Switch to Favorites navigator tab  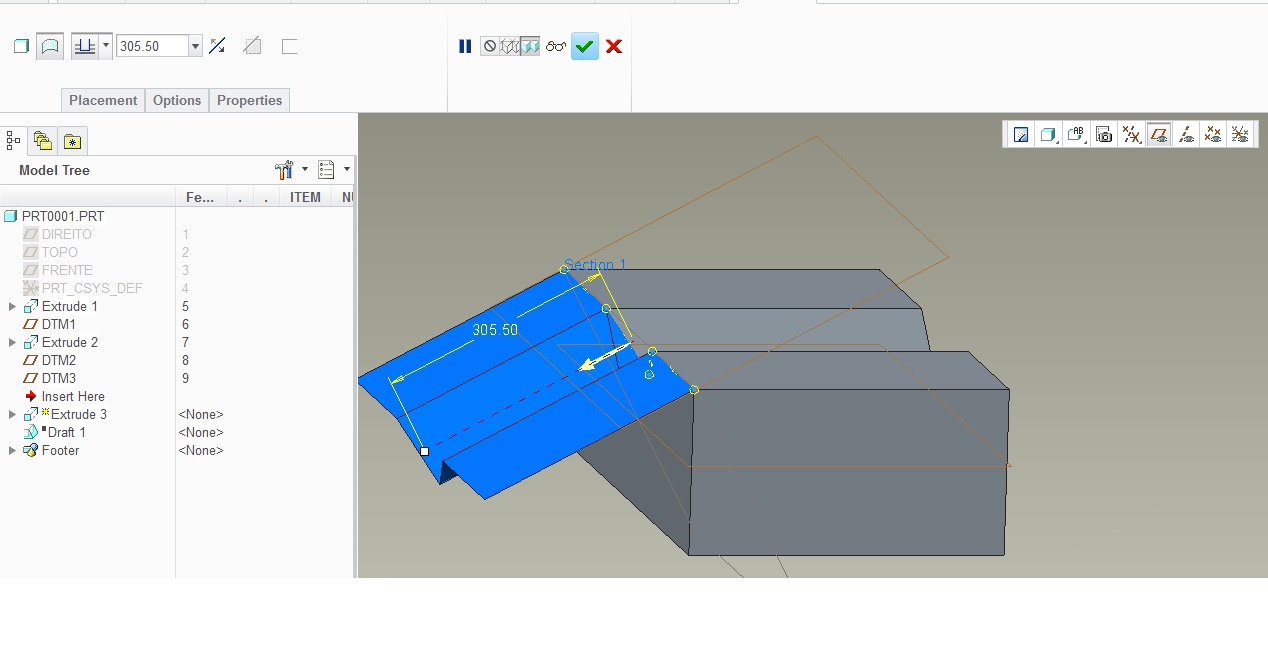click(x=72, y=141)
